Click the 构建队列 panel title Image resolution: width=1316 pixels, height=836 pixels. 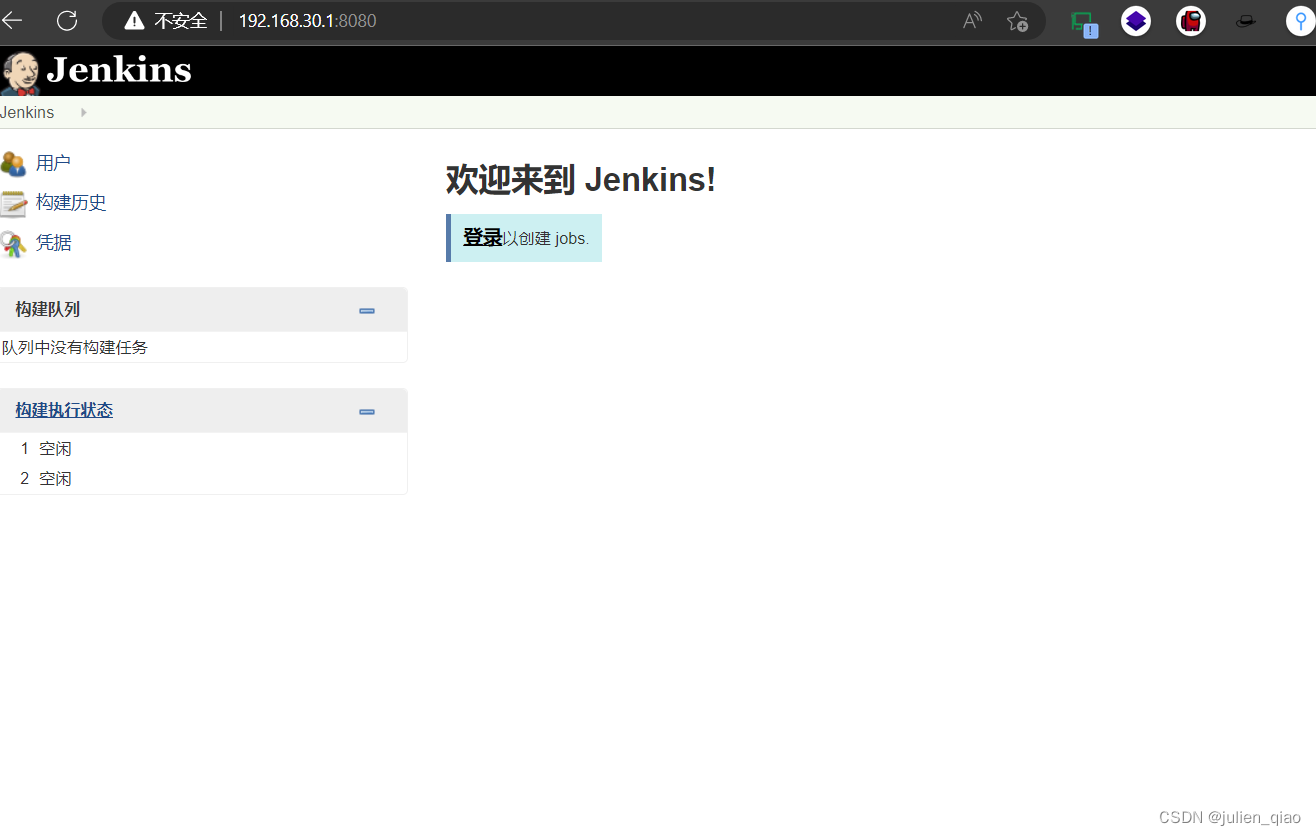click(48, 310)
